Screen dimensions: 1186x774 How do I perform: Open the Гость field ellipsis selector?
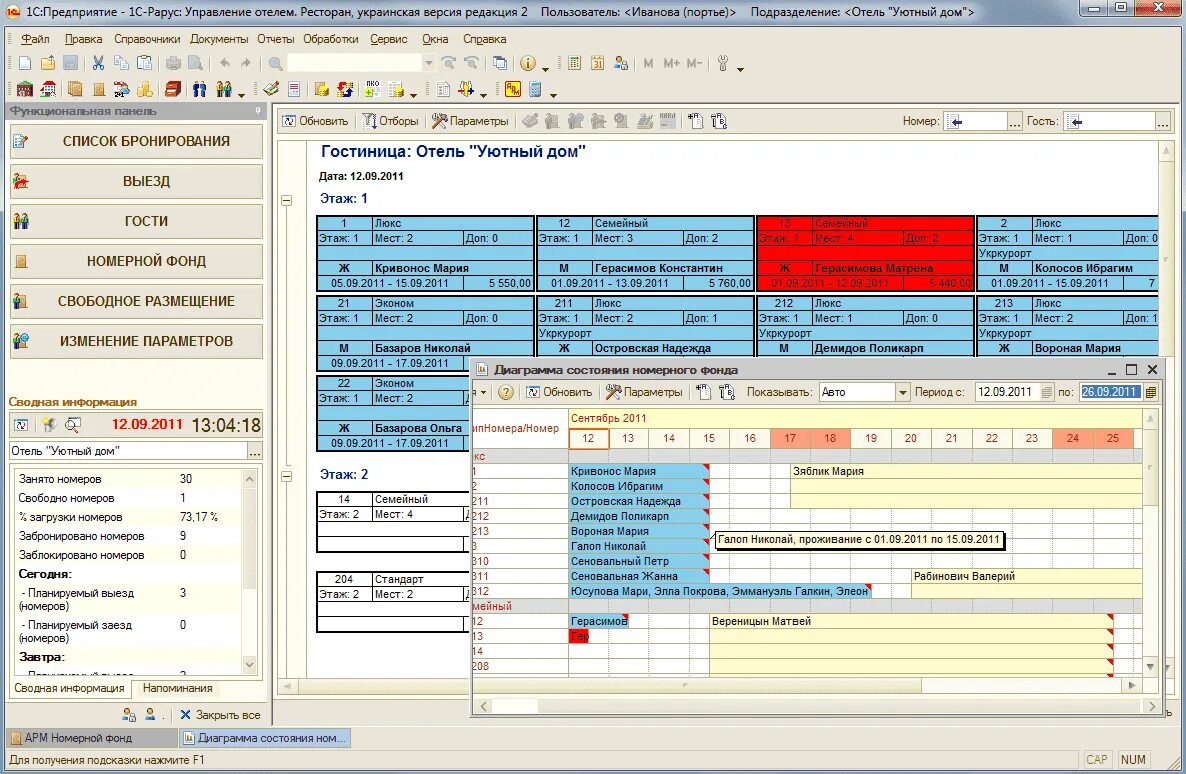[x=1163, y=121]
